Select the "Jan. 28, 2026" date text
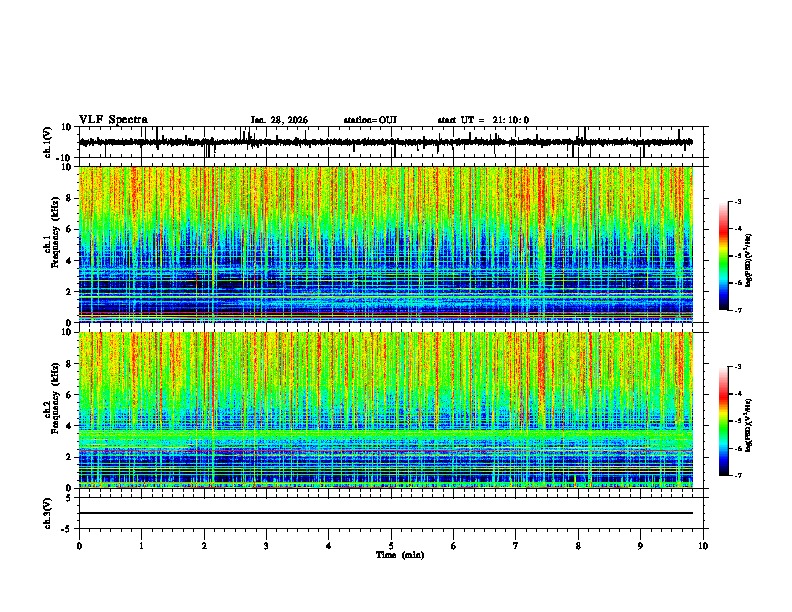 [279, 120]
